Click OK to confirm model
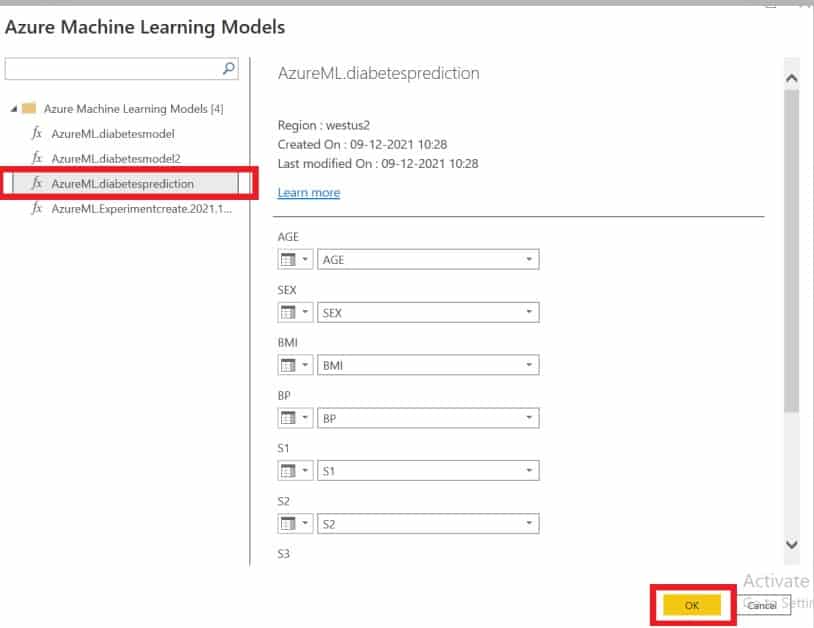814x628 pixels. point(692,605)
